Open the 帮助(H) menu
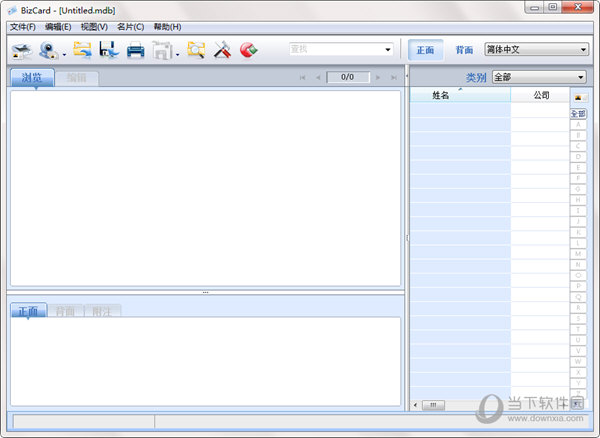Viewport: 600px width, 438px height. pyautogui.click(x=167, y=27)
